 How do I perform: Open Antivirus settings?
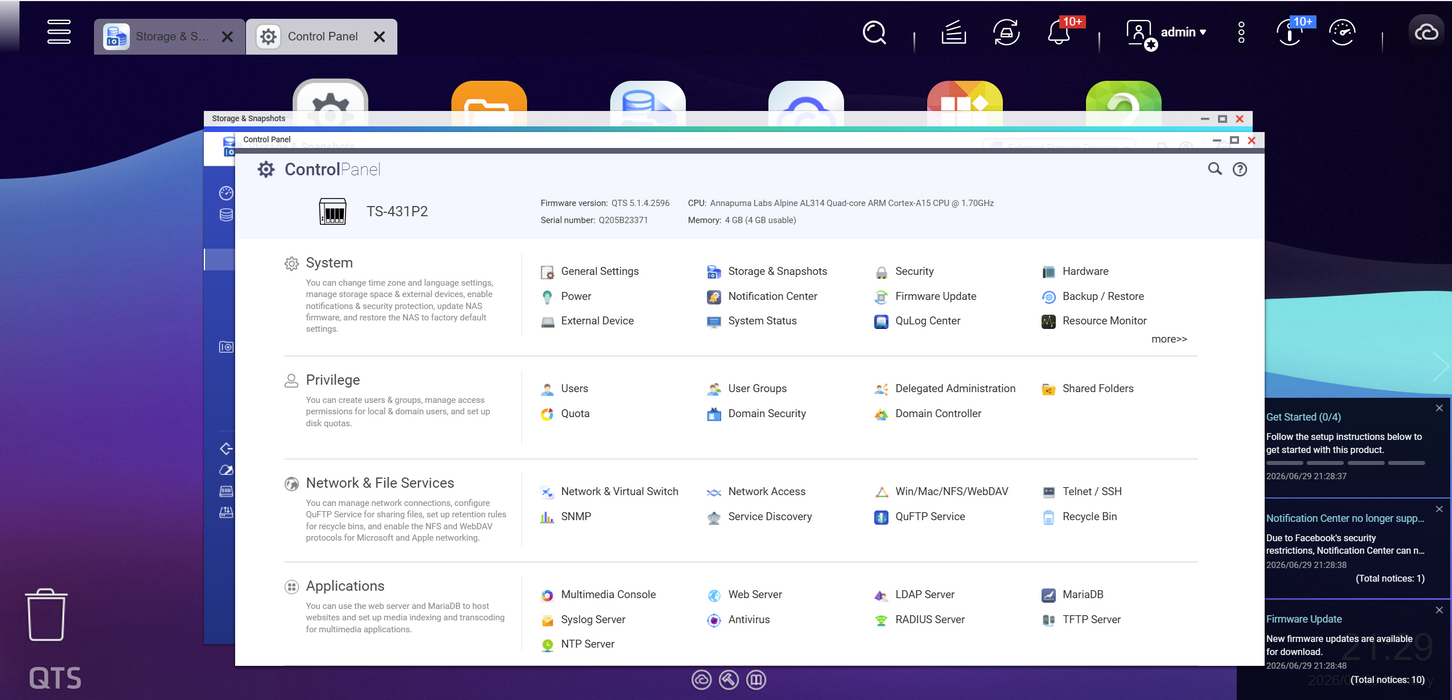click(x=738, y=619)
